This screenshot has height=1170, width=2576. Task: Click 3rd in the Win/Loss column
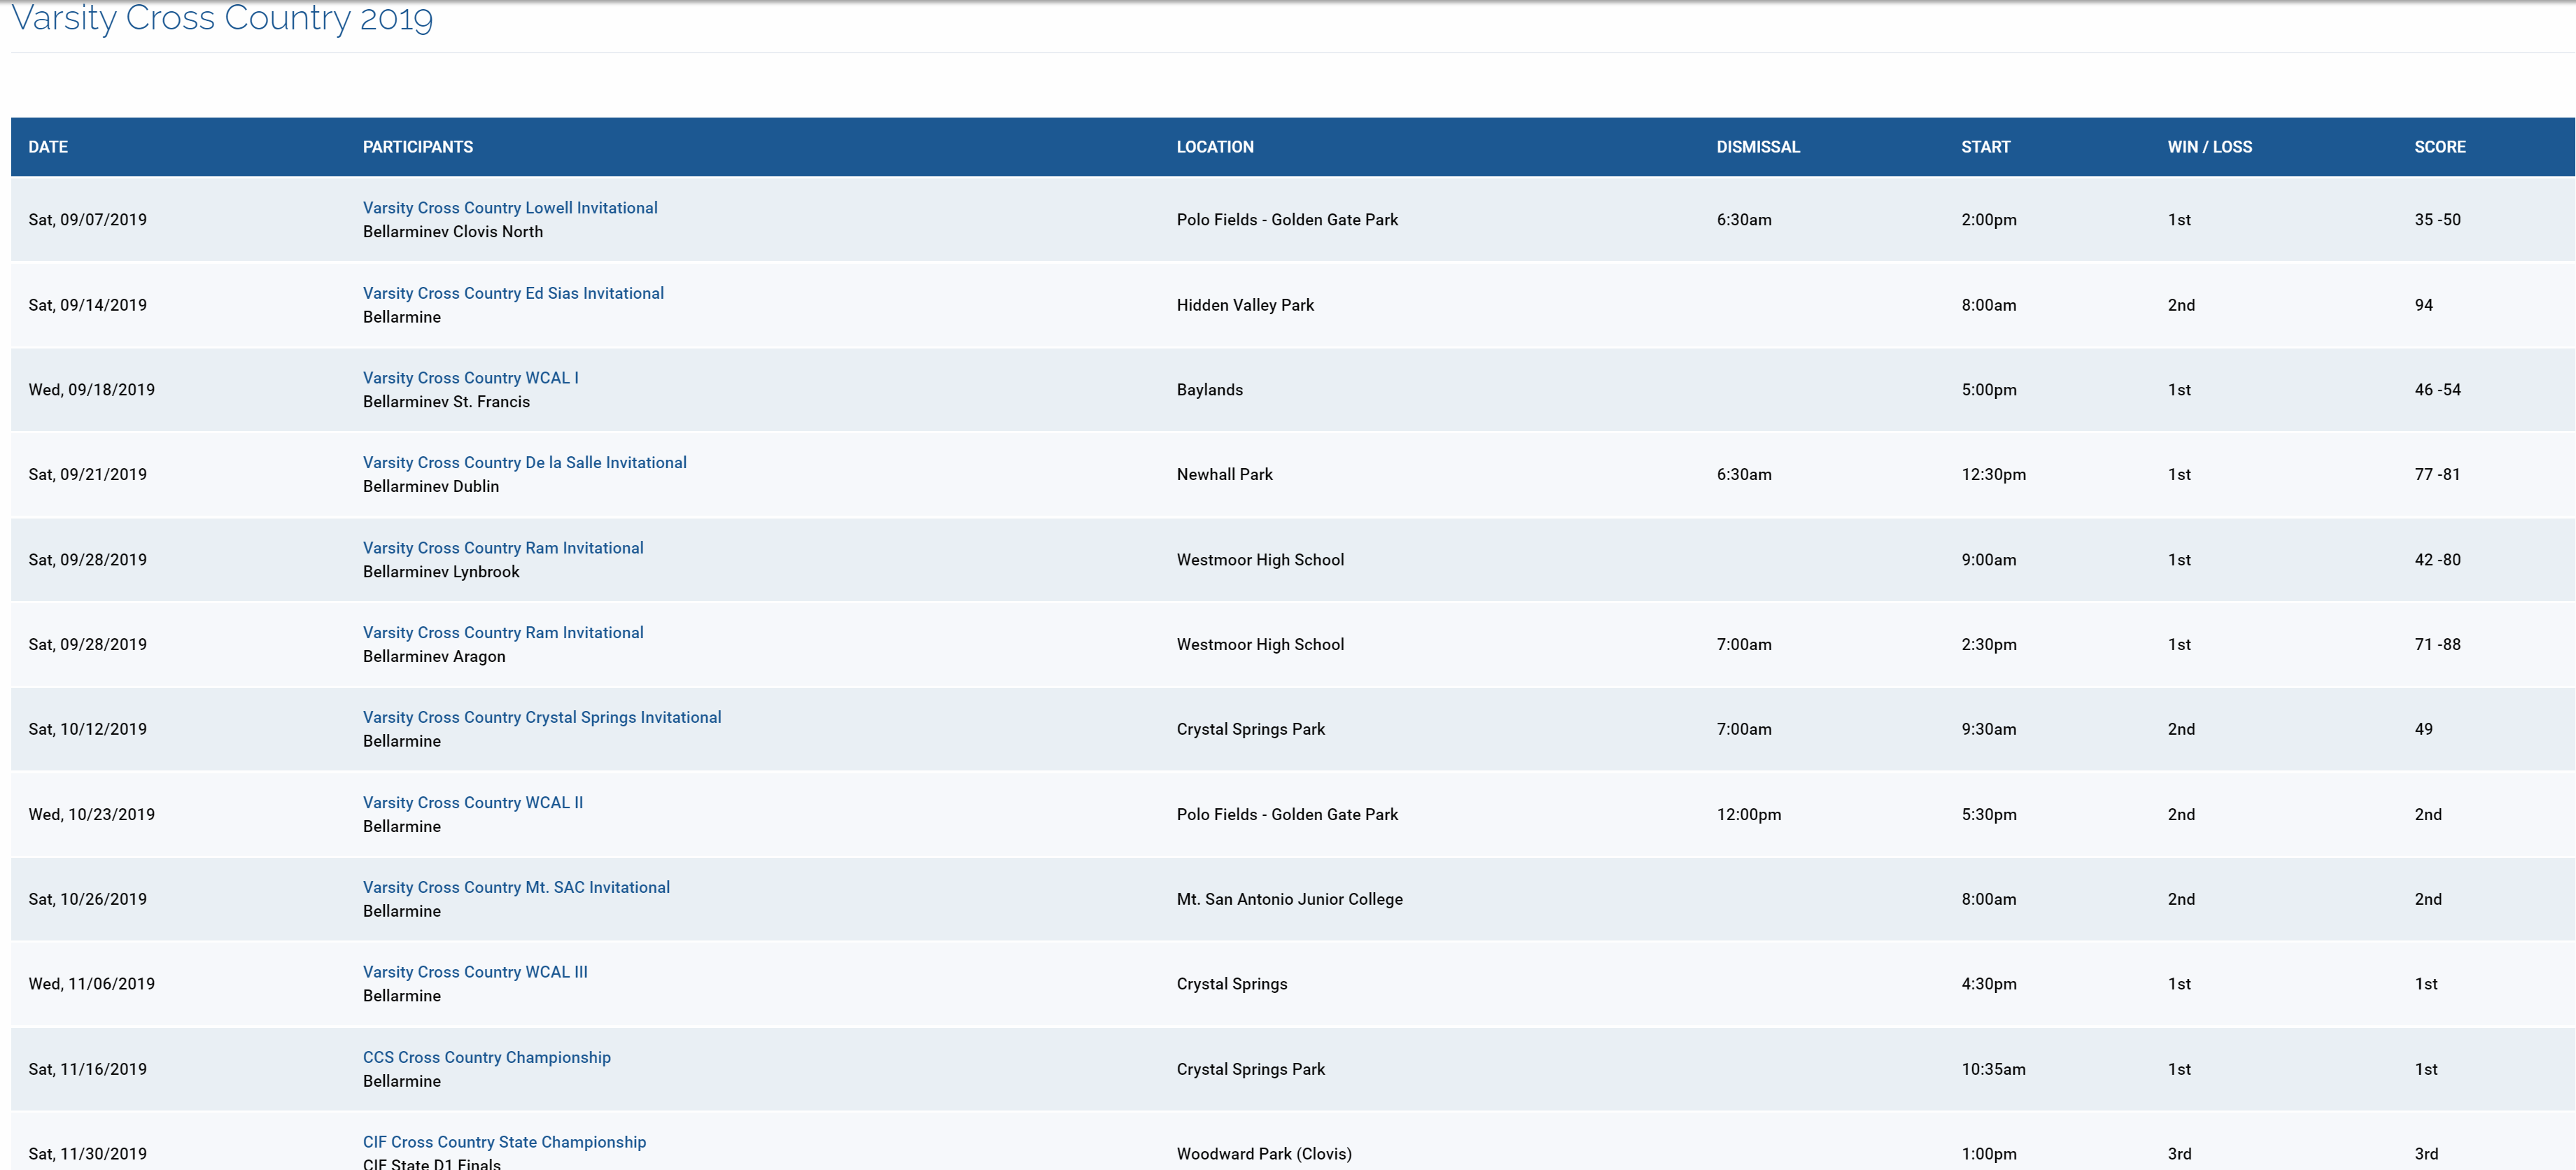click(x=2180, y=1154)
